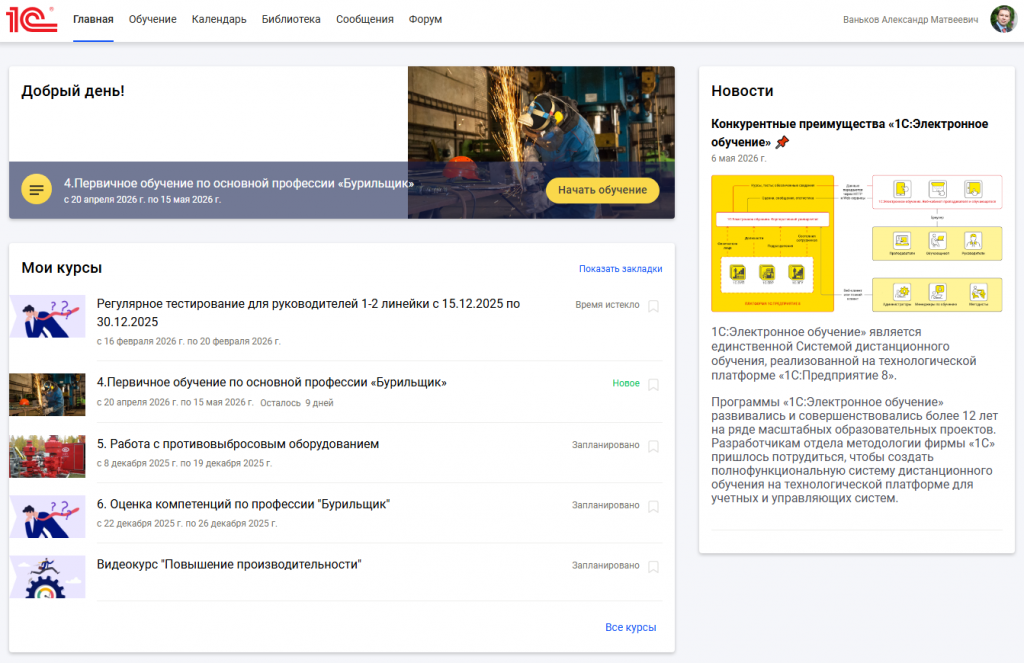Click the green 'Новое' status label
Viewport: 1024px width, 663px height.
626,383
